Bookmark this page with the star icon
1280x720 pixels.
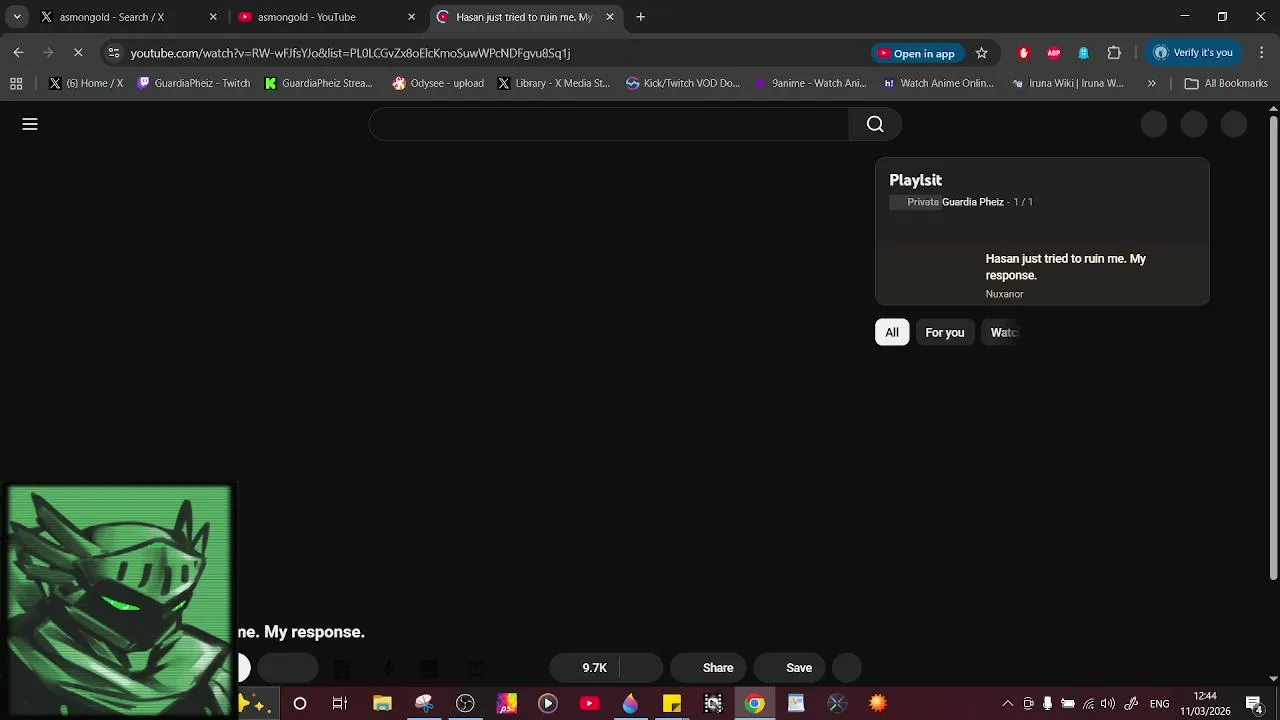982,53
